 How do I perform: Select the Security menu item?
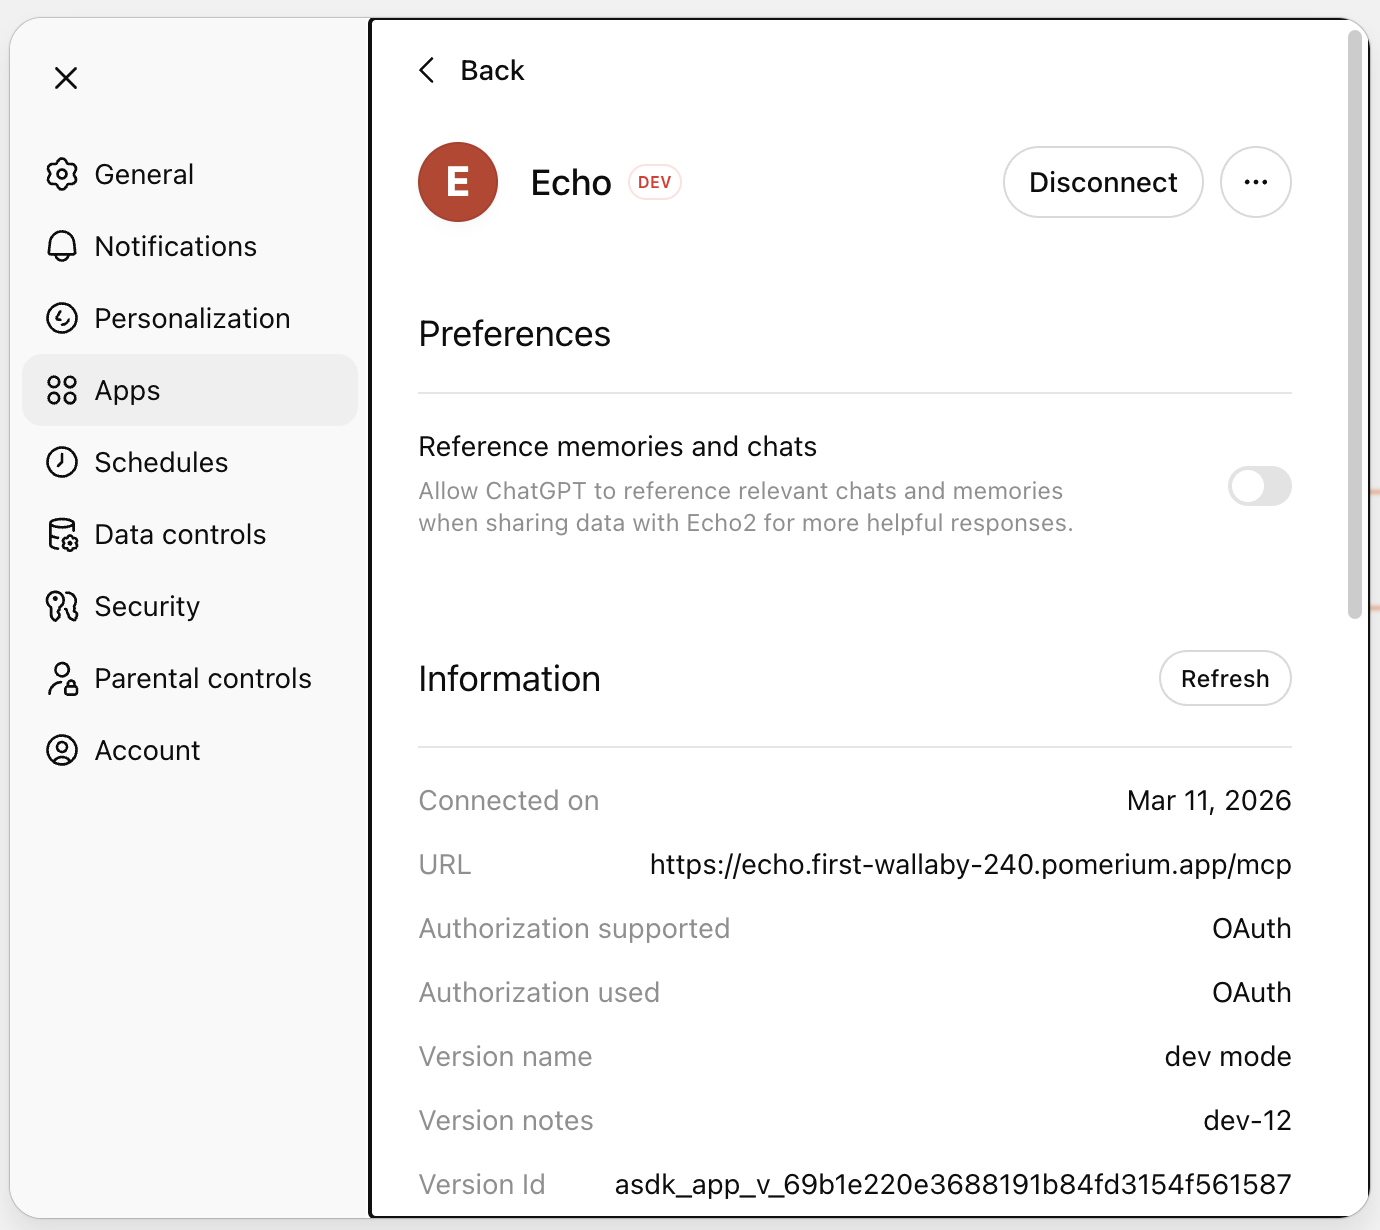146,606
